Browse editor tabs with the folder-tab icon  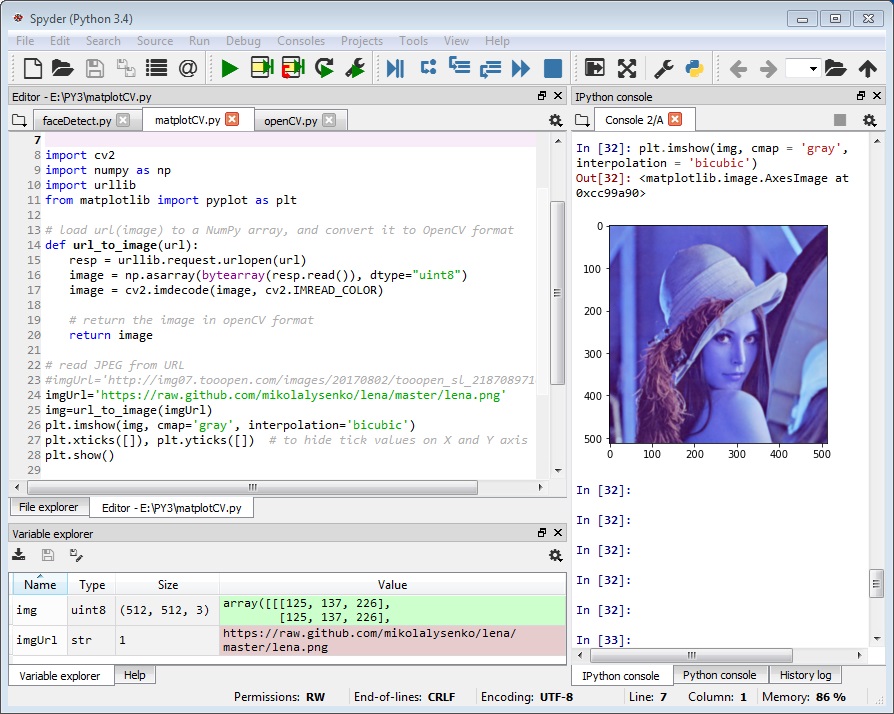coord(19,120)
